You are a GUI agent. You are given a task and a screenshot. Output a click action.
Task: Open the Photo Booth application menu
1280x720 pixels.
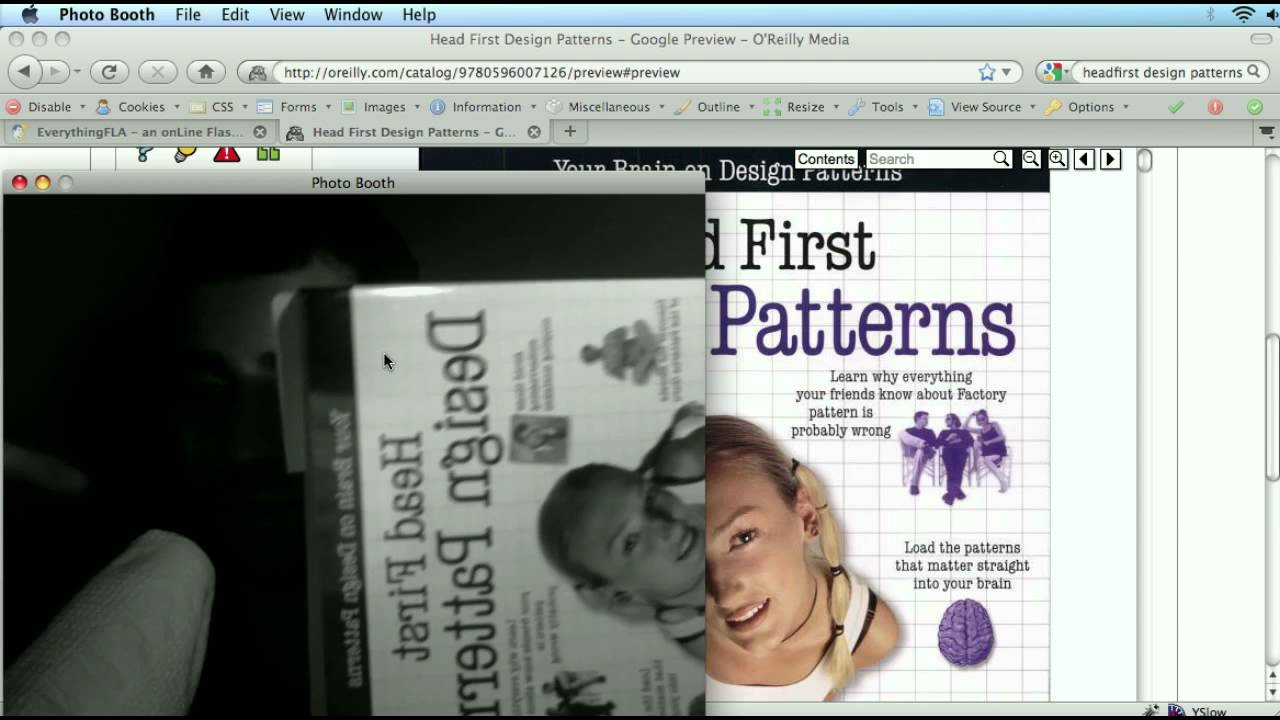click(x=107, y=14)
